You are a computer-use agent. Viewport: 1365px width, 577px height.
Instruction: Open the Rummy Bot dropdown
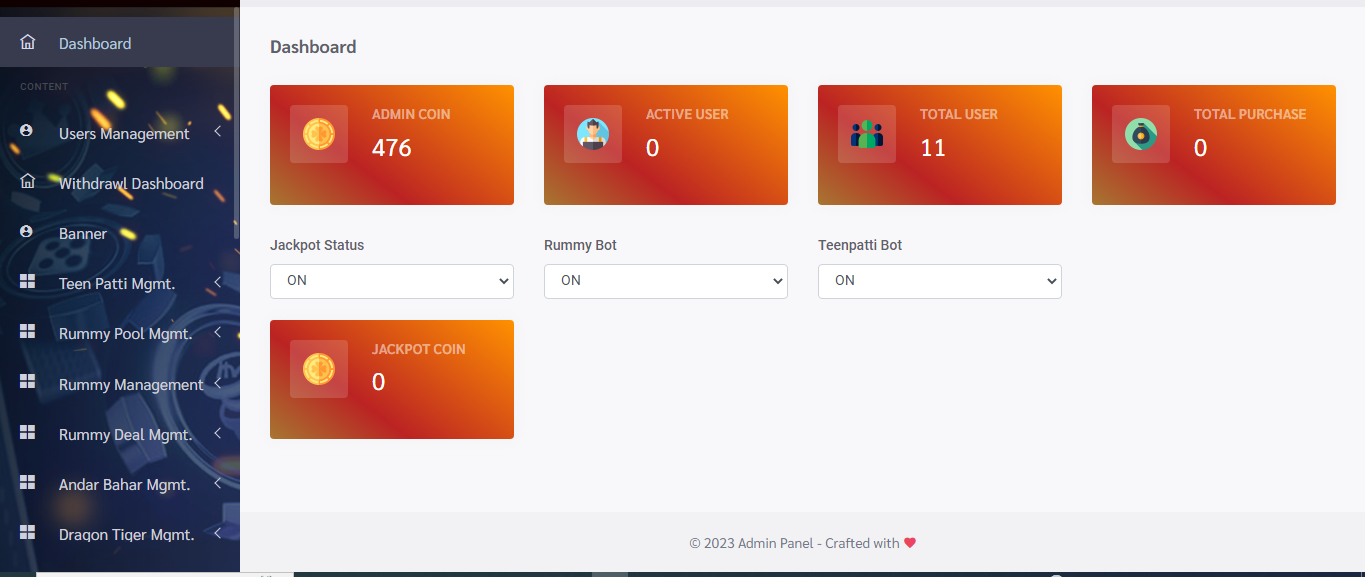[665, 281]
